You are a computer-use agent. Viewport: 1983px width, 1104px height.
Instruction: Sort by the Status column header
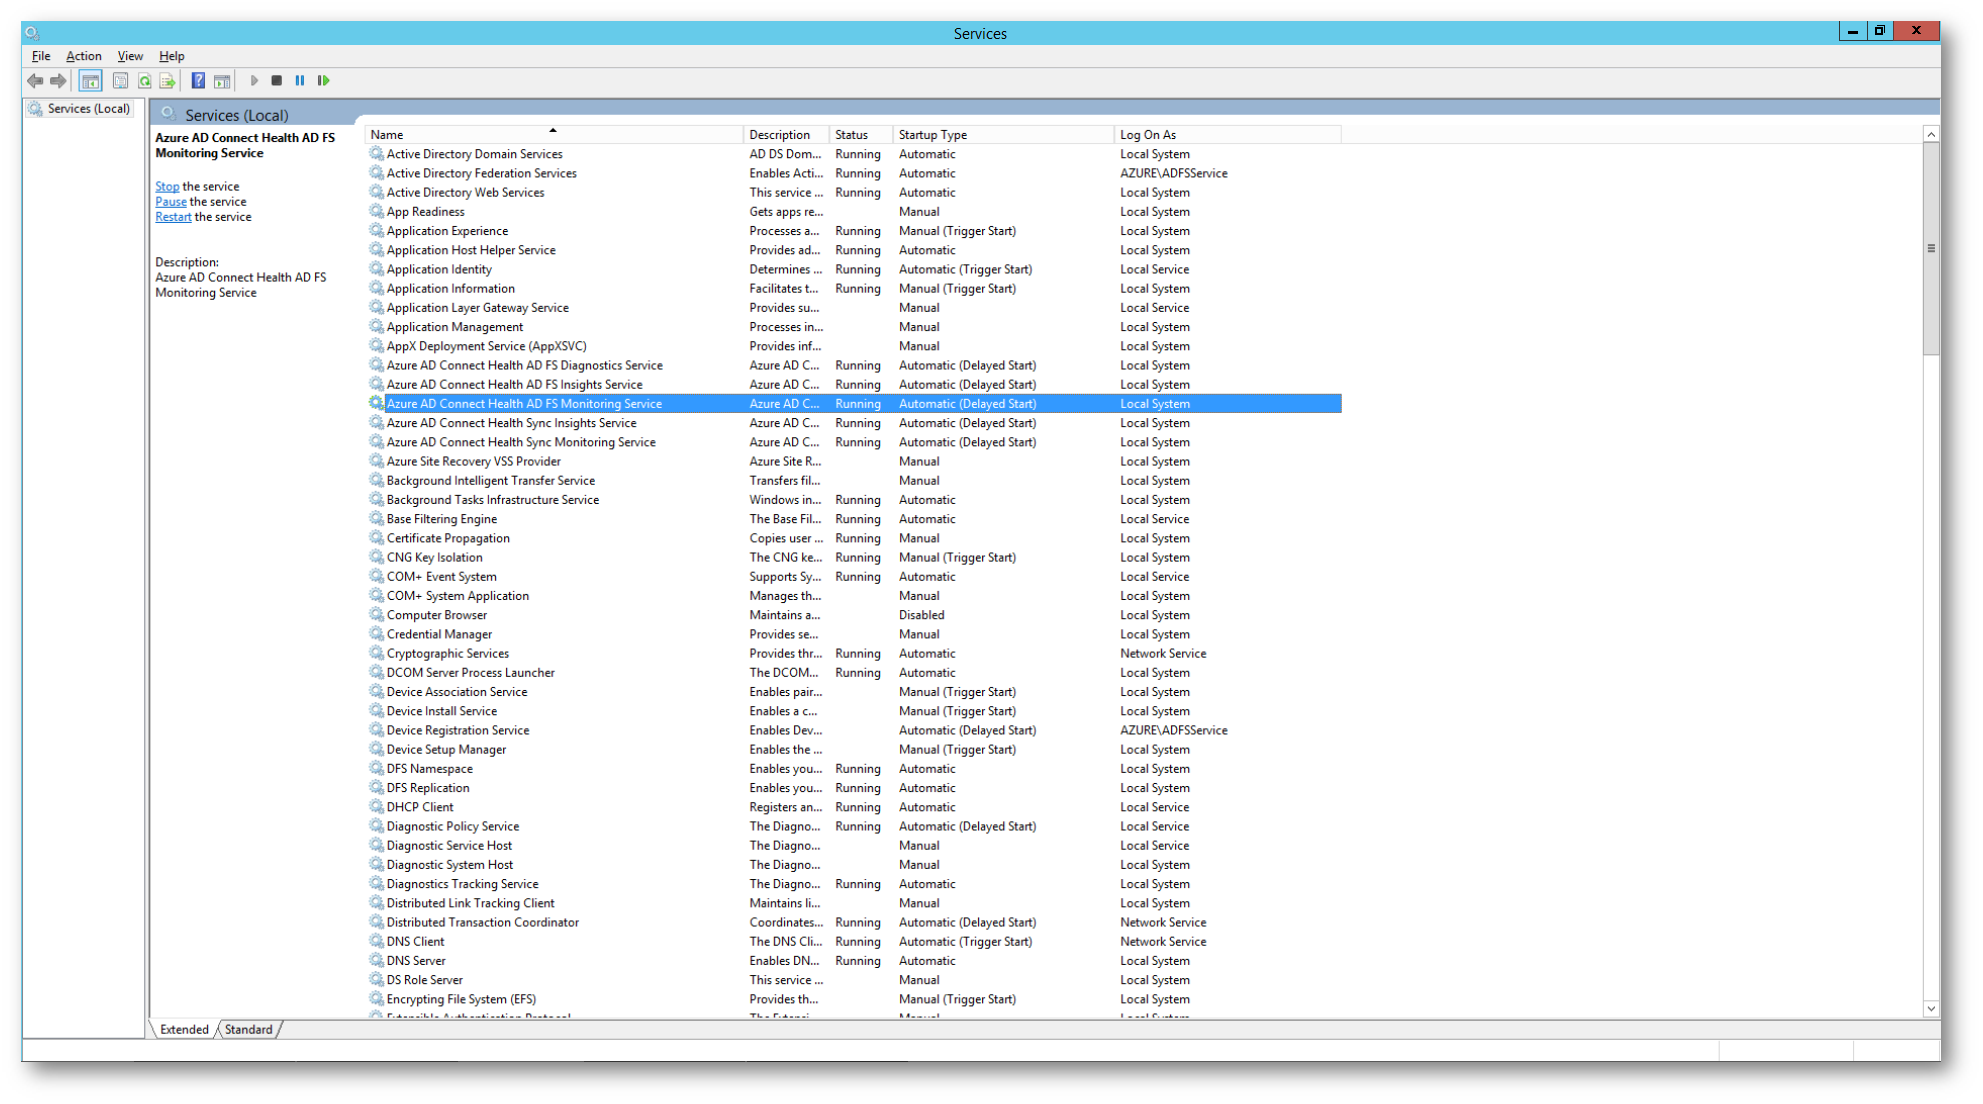click(861, 134)
